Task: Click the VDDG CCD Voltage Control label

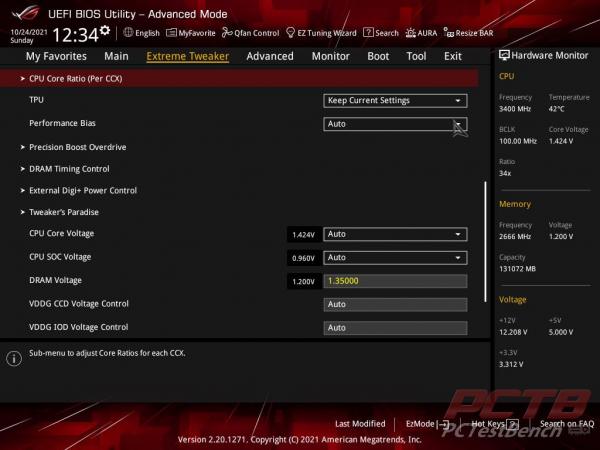Action: (x=79, y=304)
